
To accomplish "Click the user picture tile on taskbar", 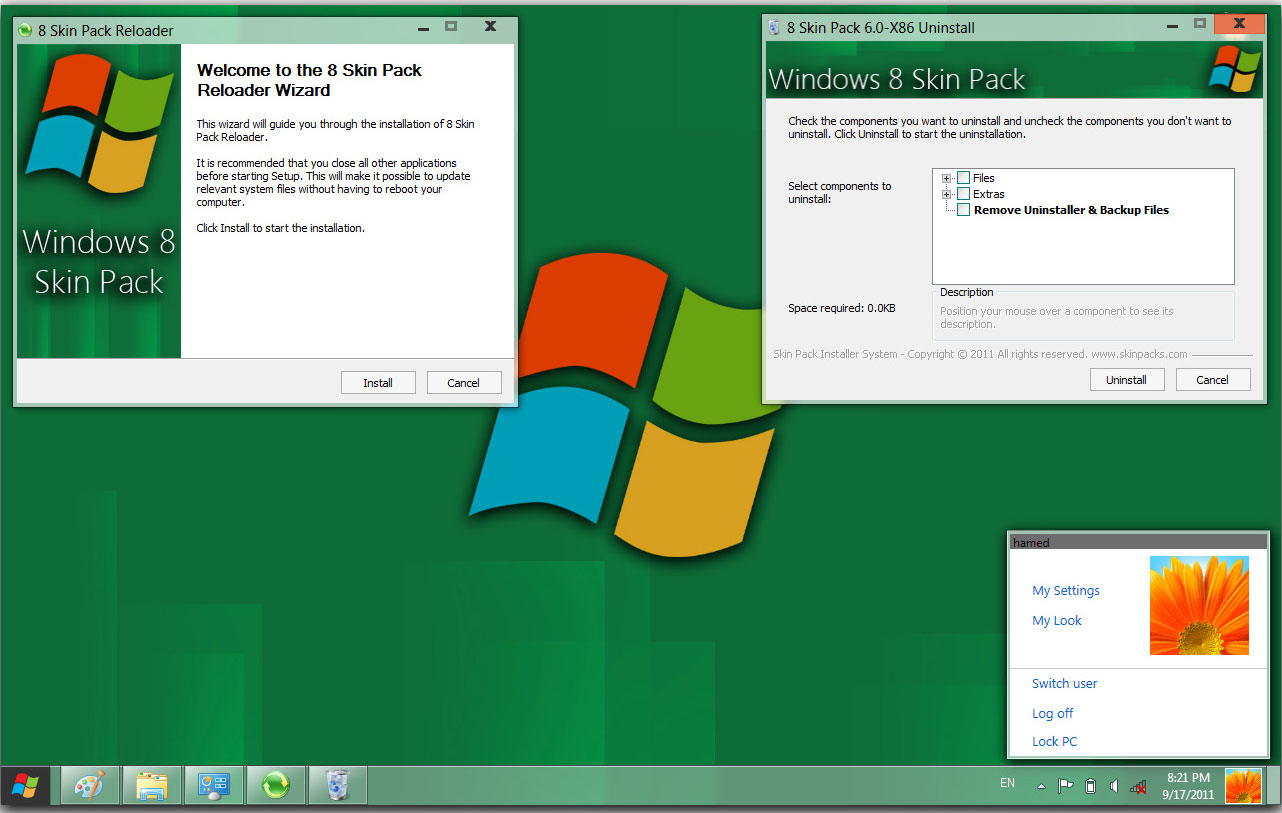I will (1243, 786).
